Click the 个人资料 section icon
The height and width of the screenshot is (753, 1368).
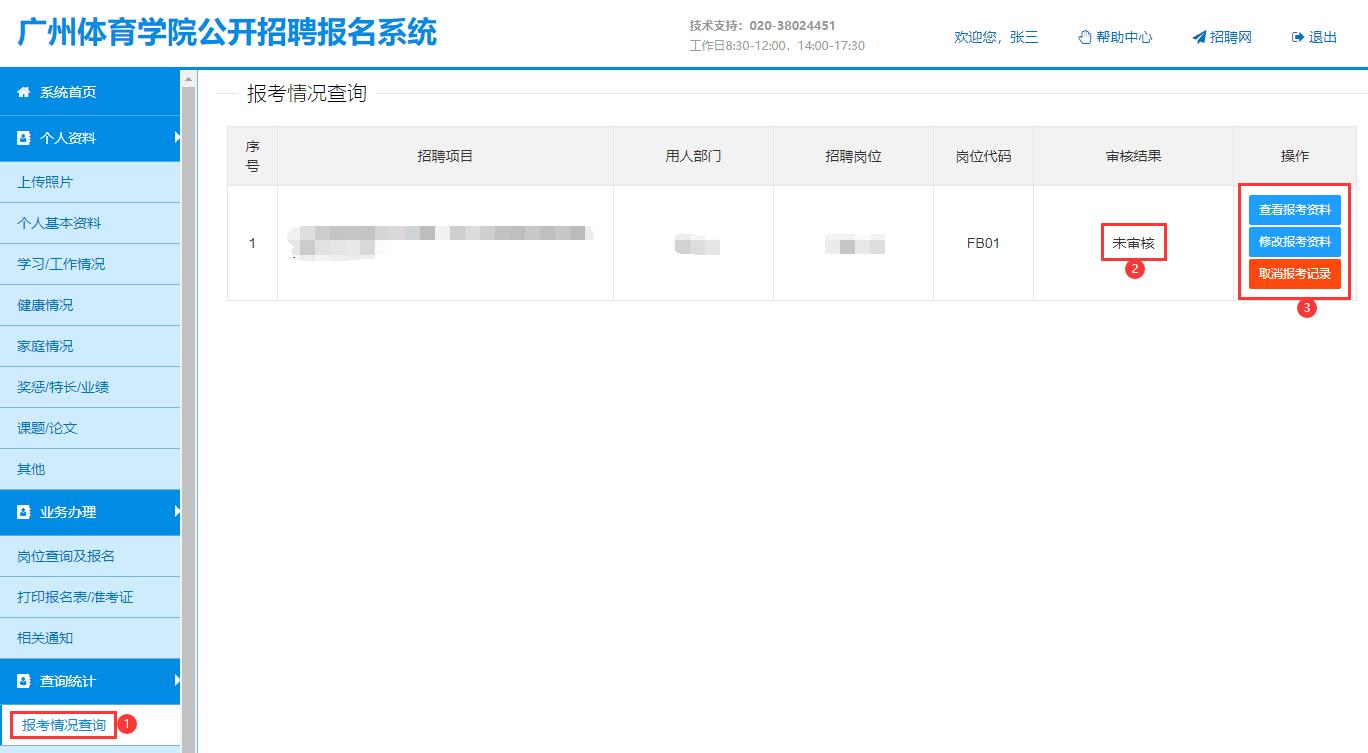[x=24, y=138]
